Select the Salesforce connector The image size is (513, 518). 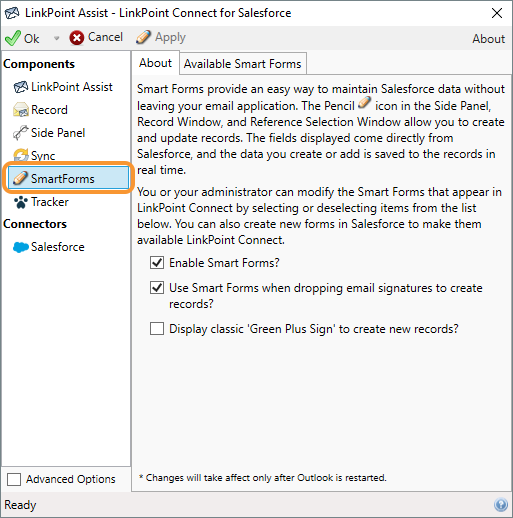tap(58, 247)
